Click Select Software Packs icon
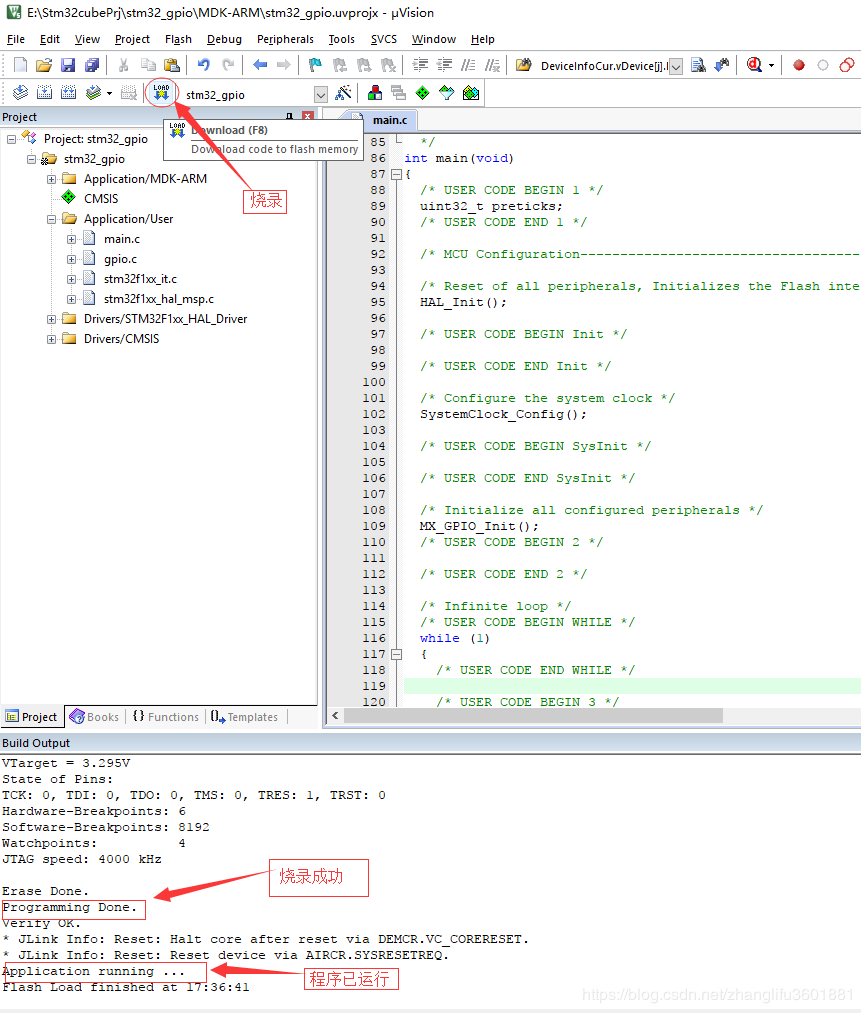Viewport: 861px width, 1013px height. 446,94
